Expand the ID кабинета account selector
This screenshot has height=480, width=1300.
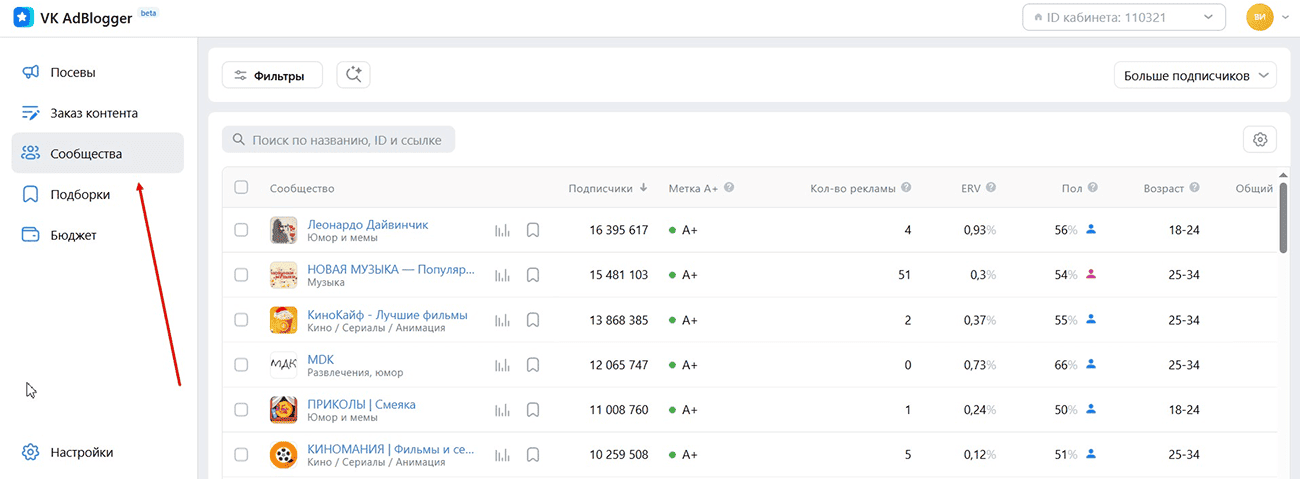pyautogui.click(x=1124, y=17)
